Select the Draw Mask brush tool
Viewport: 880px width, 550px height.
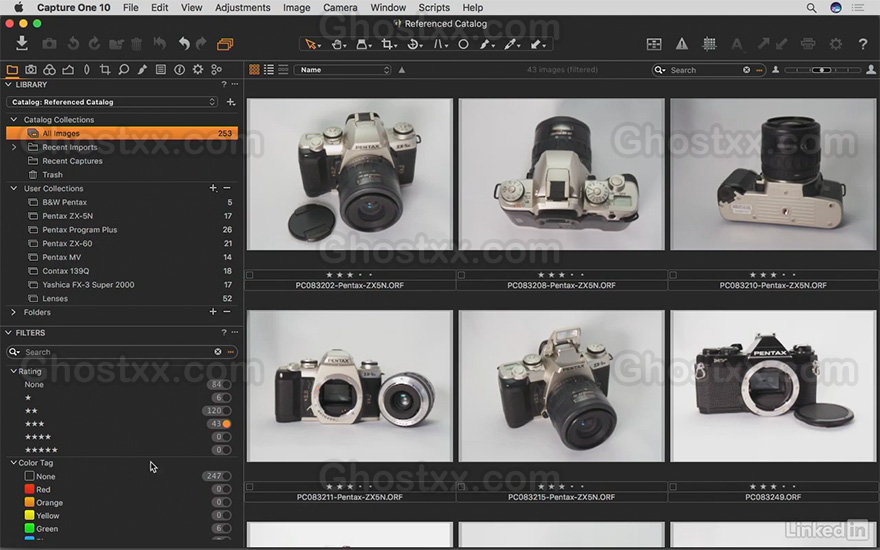tap(486, 44)
